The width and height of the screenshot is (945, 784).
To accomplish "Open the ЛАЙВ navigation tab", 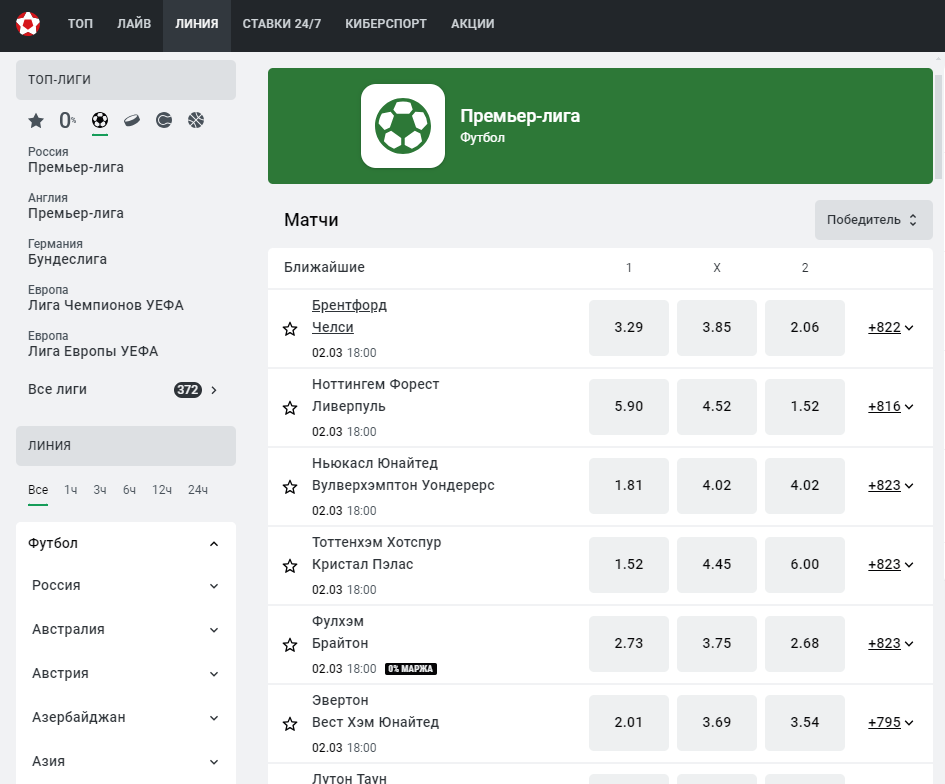I will 134,24.
